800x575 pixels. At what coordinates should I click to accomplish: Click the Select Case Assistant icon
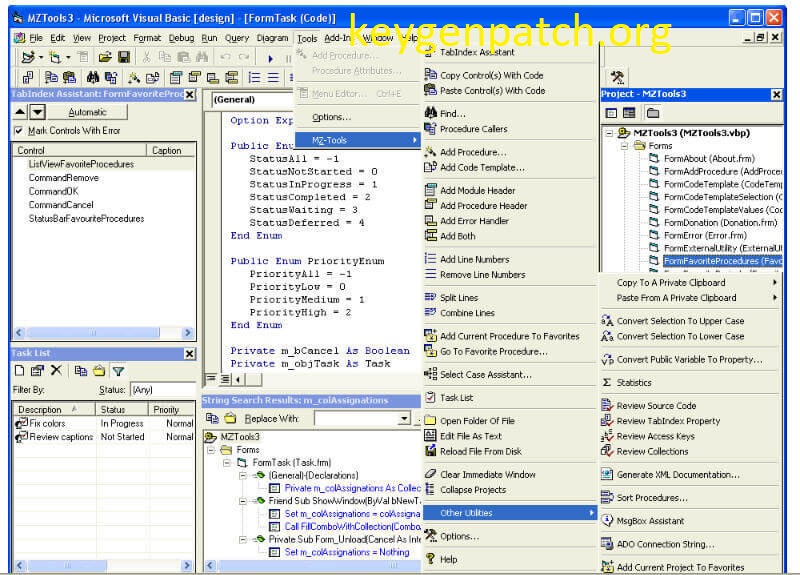[x=431, y=374]
